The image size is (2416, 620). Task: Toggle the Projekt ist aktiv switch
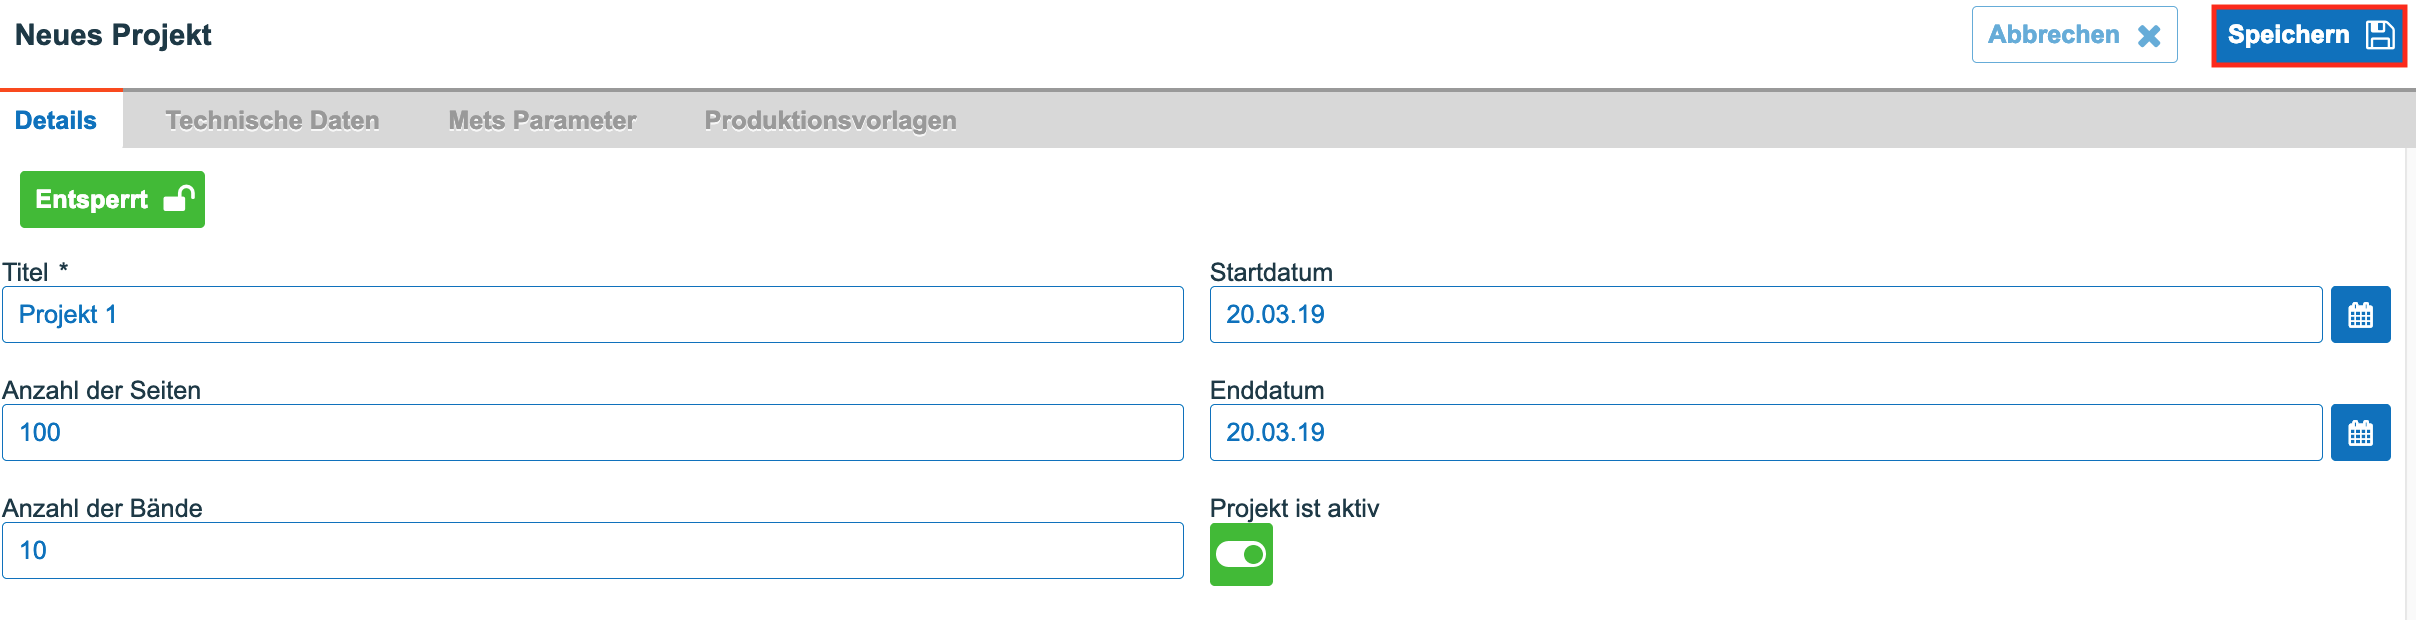point(1241,554)
